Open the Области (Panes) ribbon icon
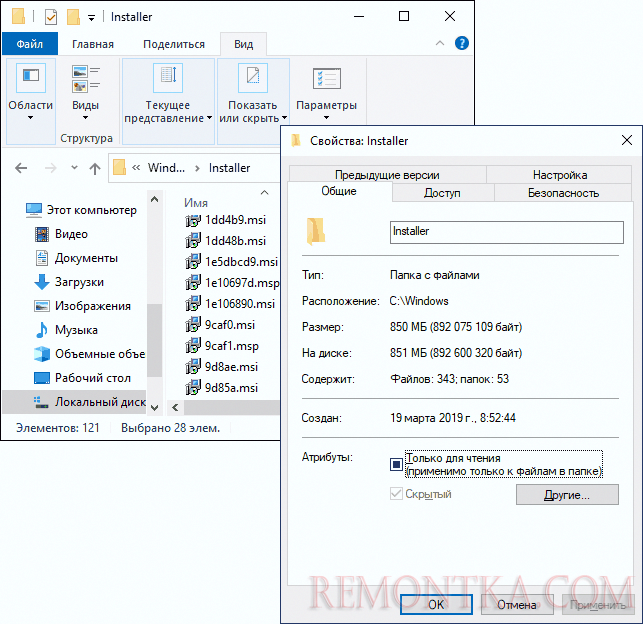643x624 pixels. (31, 77)
